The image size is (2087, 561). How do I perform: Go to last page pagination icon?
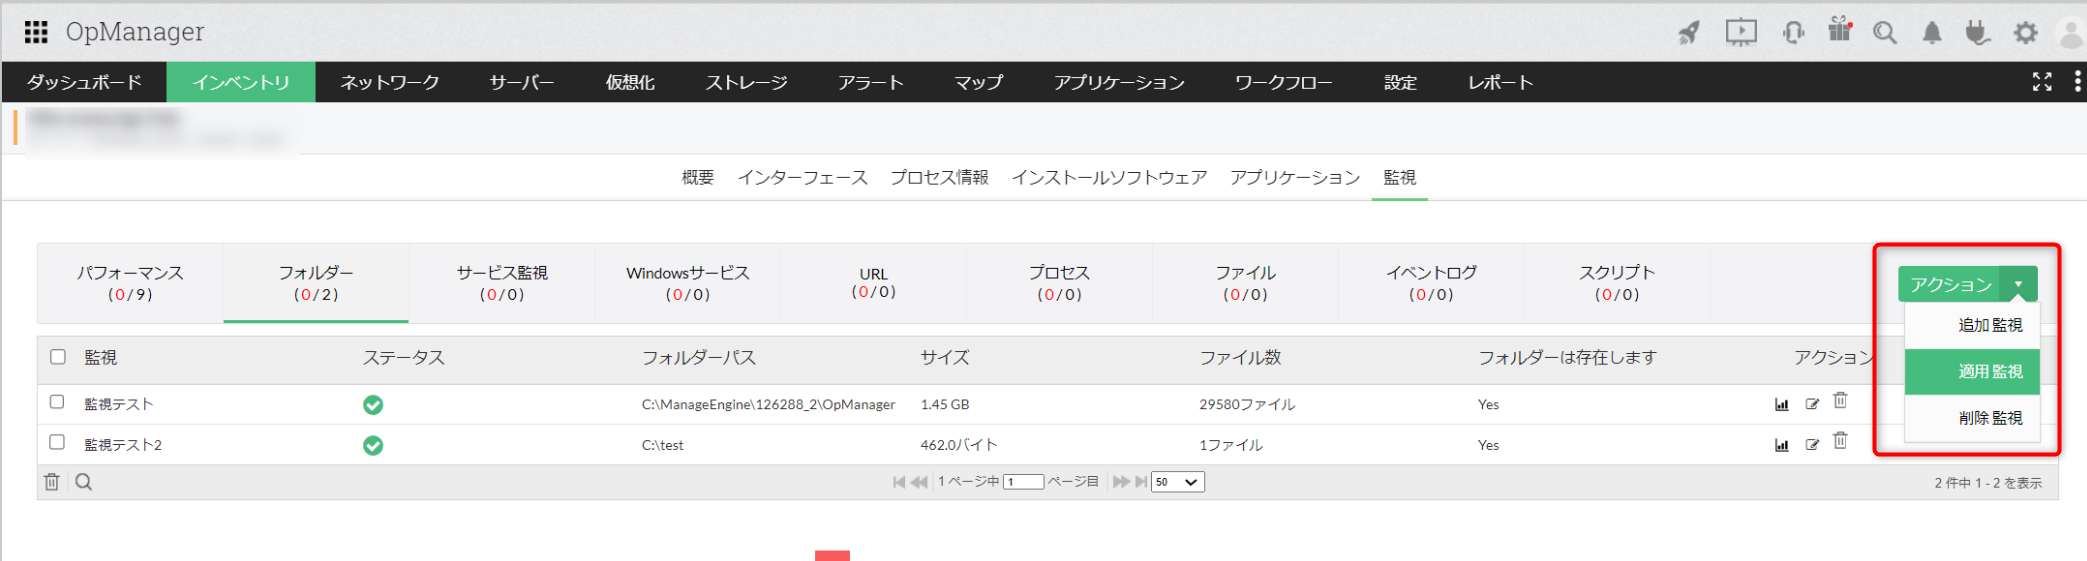(x=1141, y=482)
